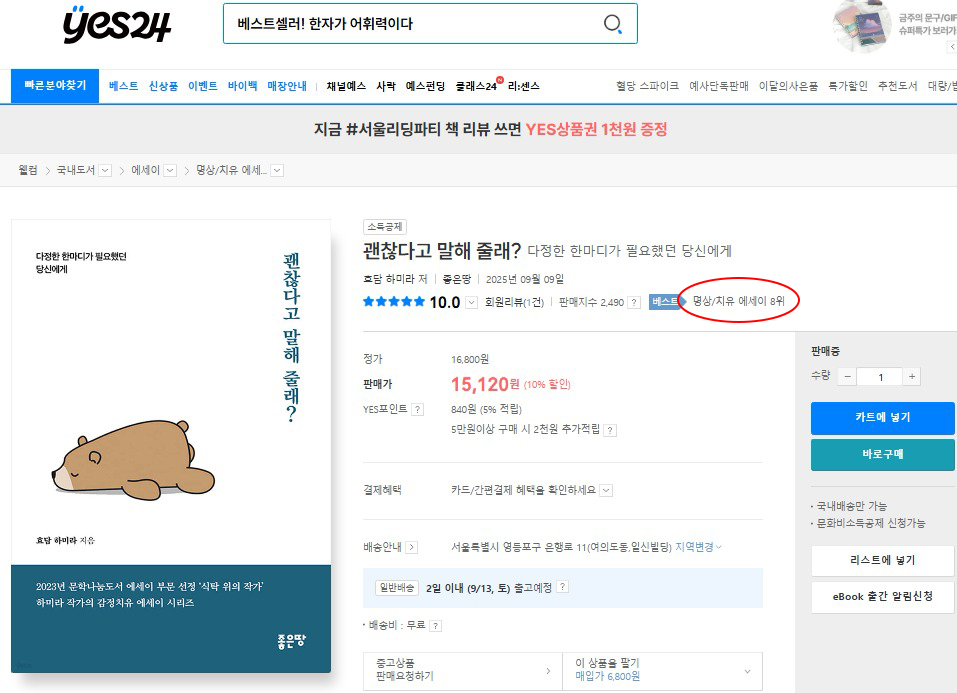Expand the 명상/치유 에세이 breadcrumb dropdown
This screenshot has height=693, width=957.
coord(277,170)
